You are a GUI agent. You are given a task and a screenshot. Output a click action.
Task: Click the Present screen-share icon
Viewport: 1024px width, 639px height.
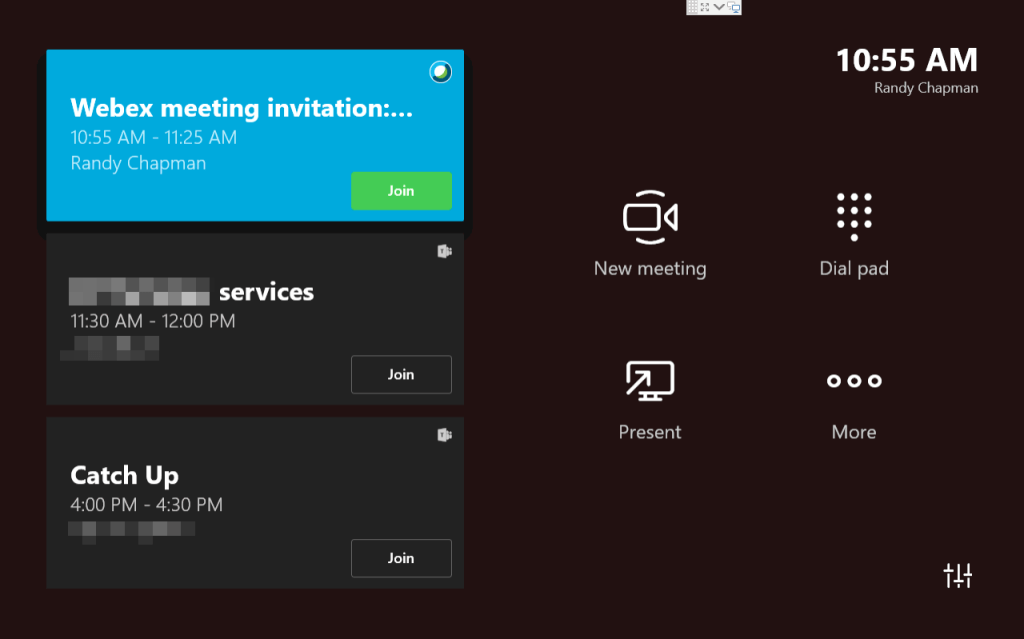coord(650,381)
